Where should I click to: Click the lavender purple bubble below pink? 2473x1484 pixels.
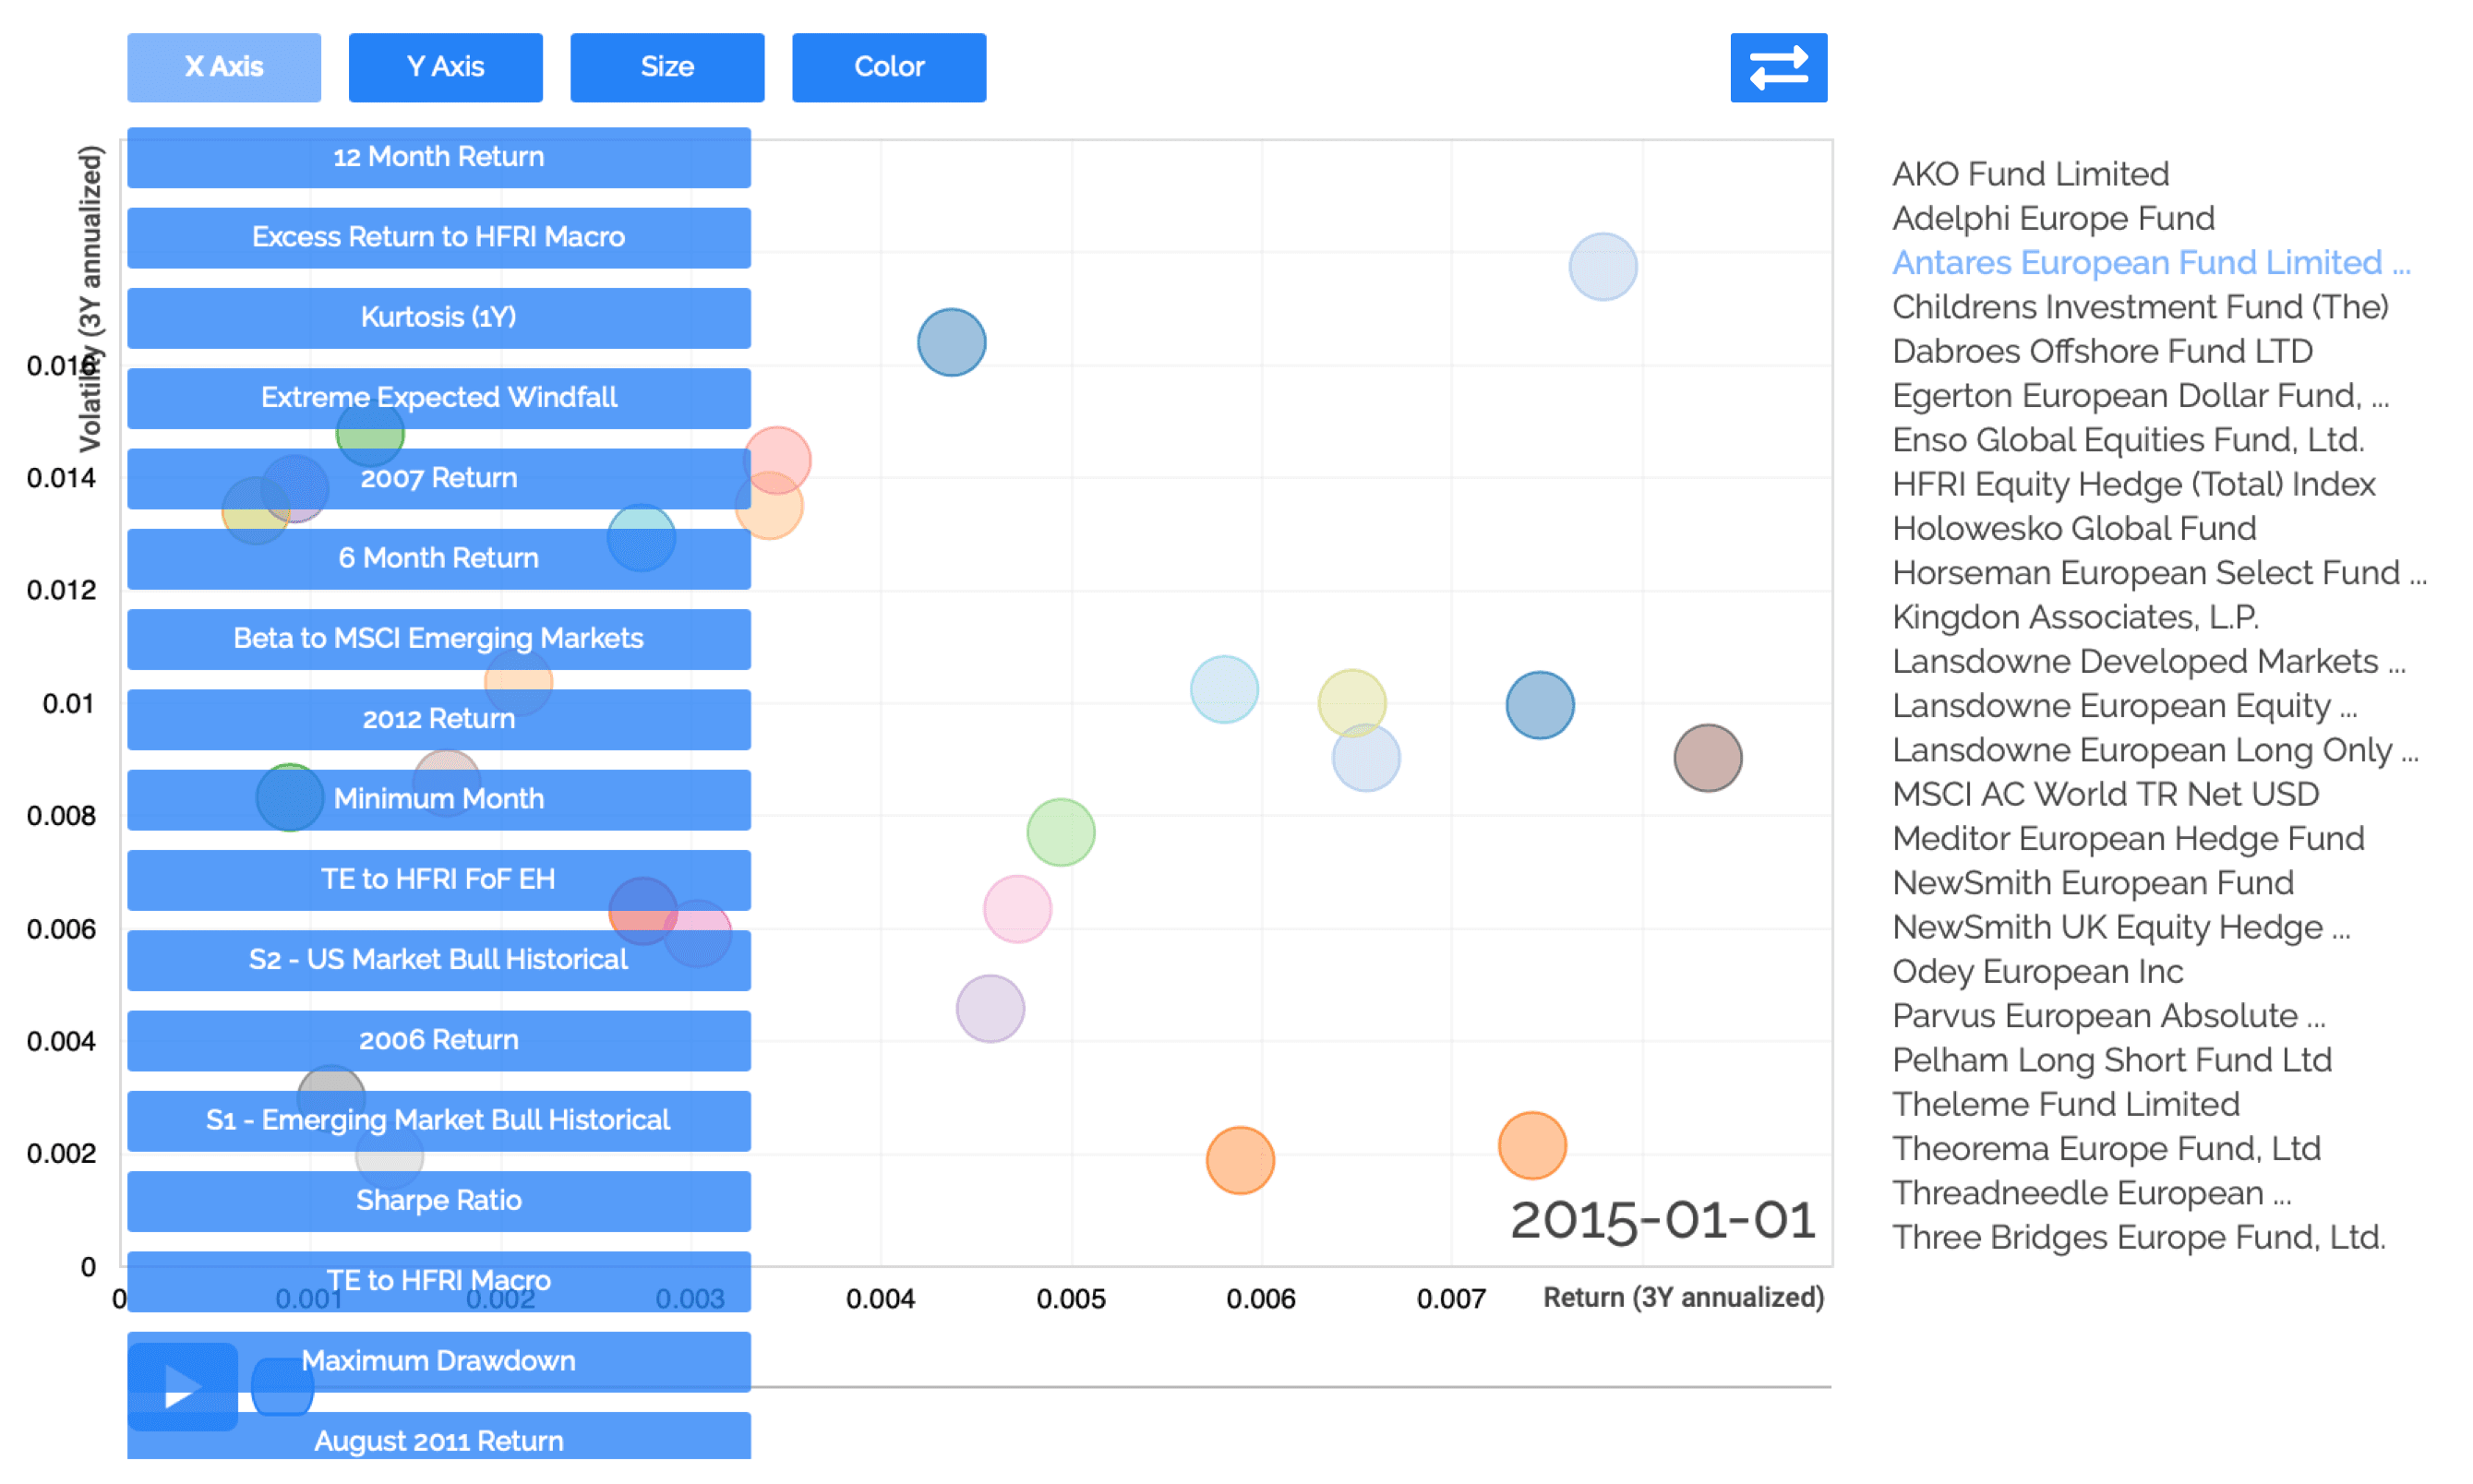pos(990,1008)
